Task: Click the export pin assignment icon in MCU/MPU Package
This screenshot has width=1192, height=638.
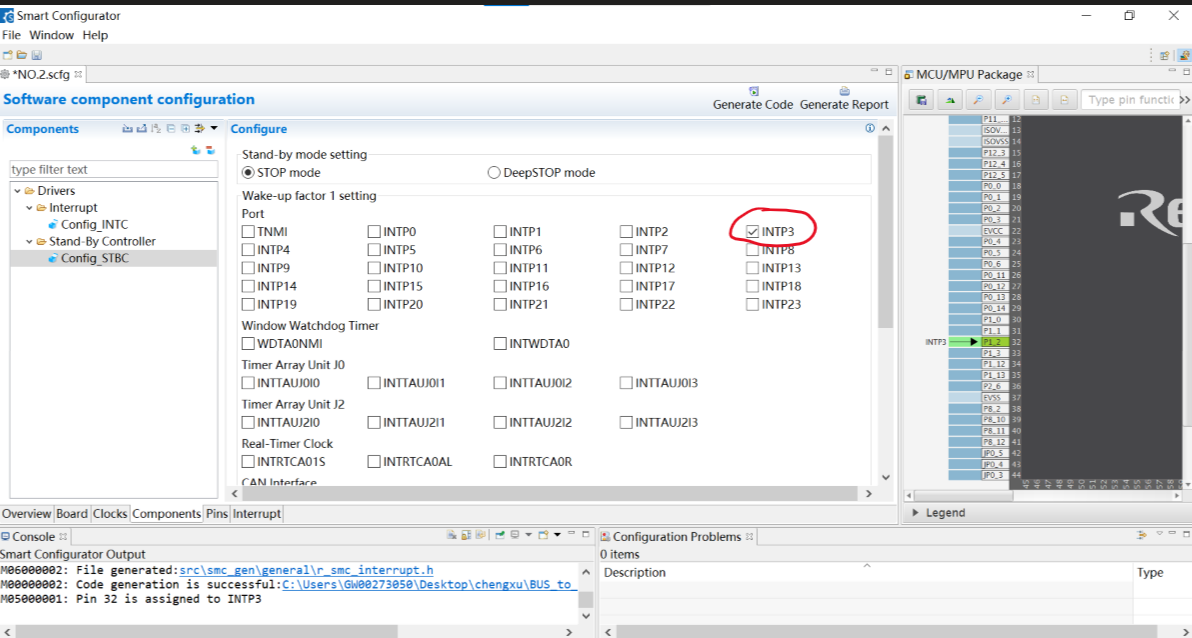Action: pos(921,100)
